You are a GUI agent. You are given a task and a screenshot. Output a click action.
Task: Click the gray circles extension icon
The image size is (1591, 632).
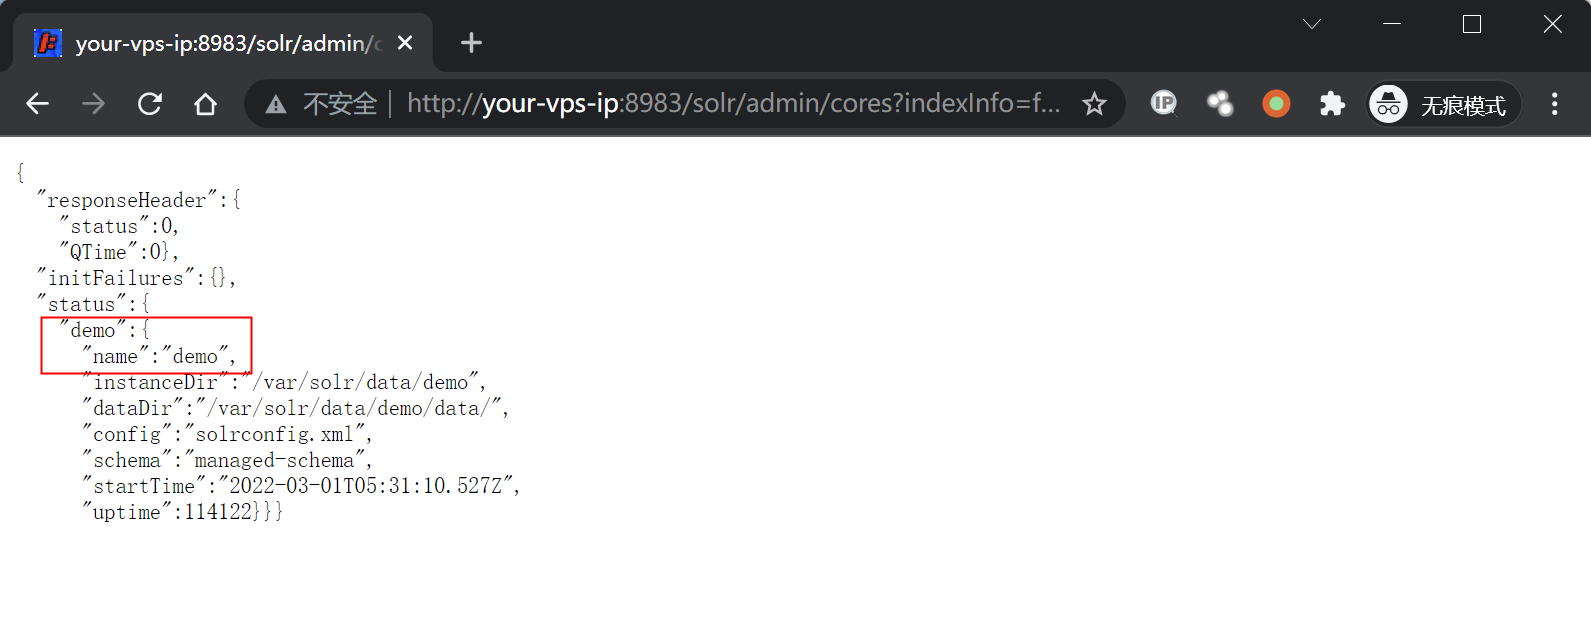(1220, 104)
